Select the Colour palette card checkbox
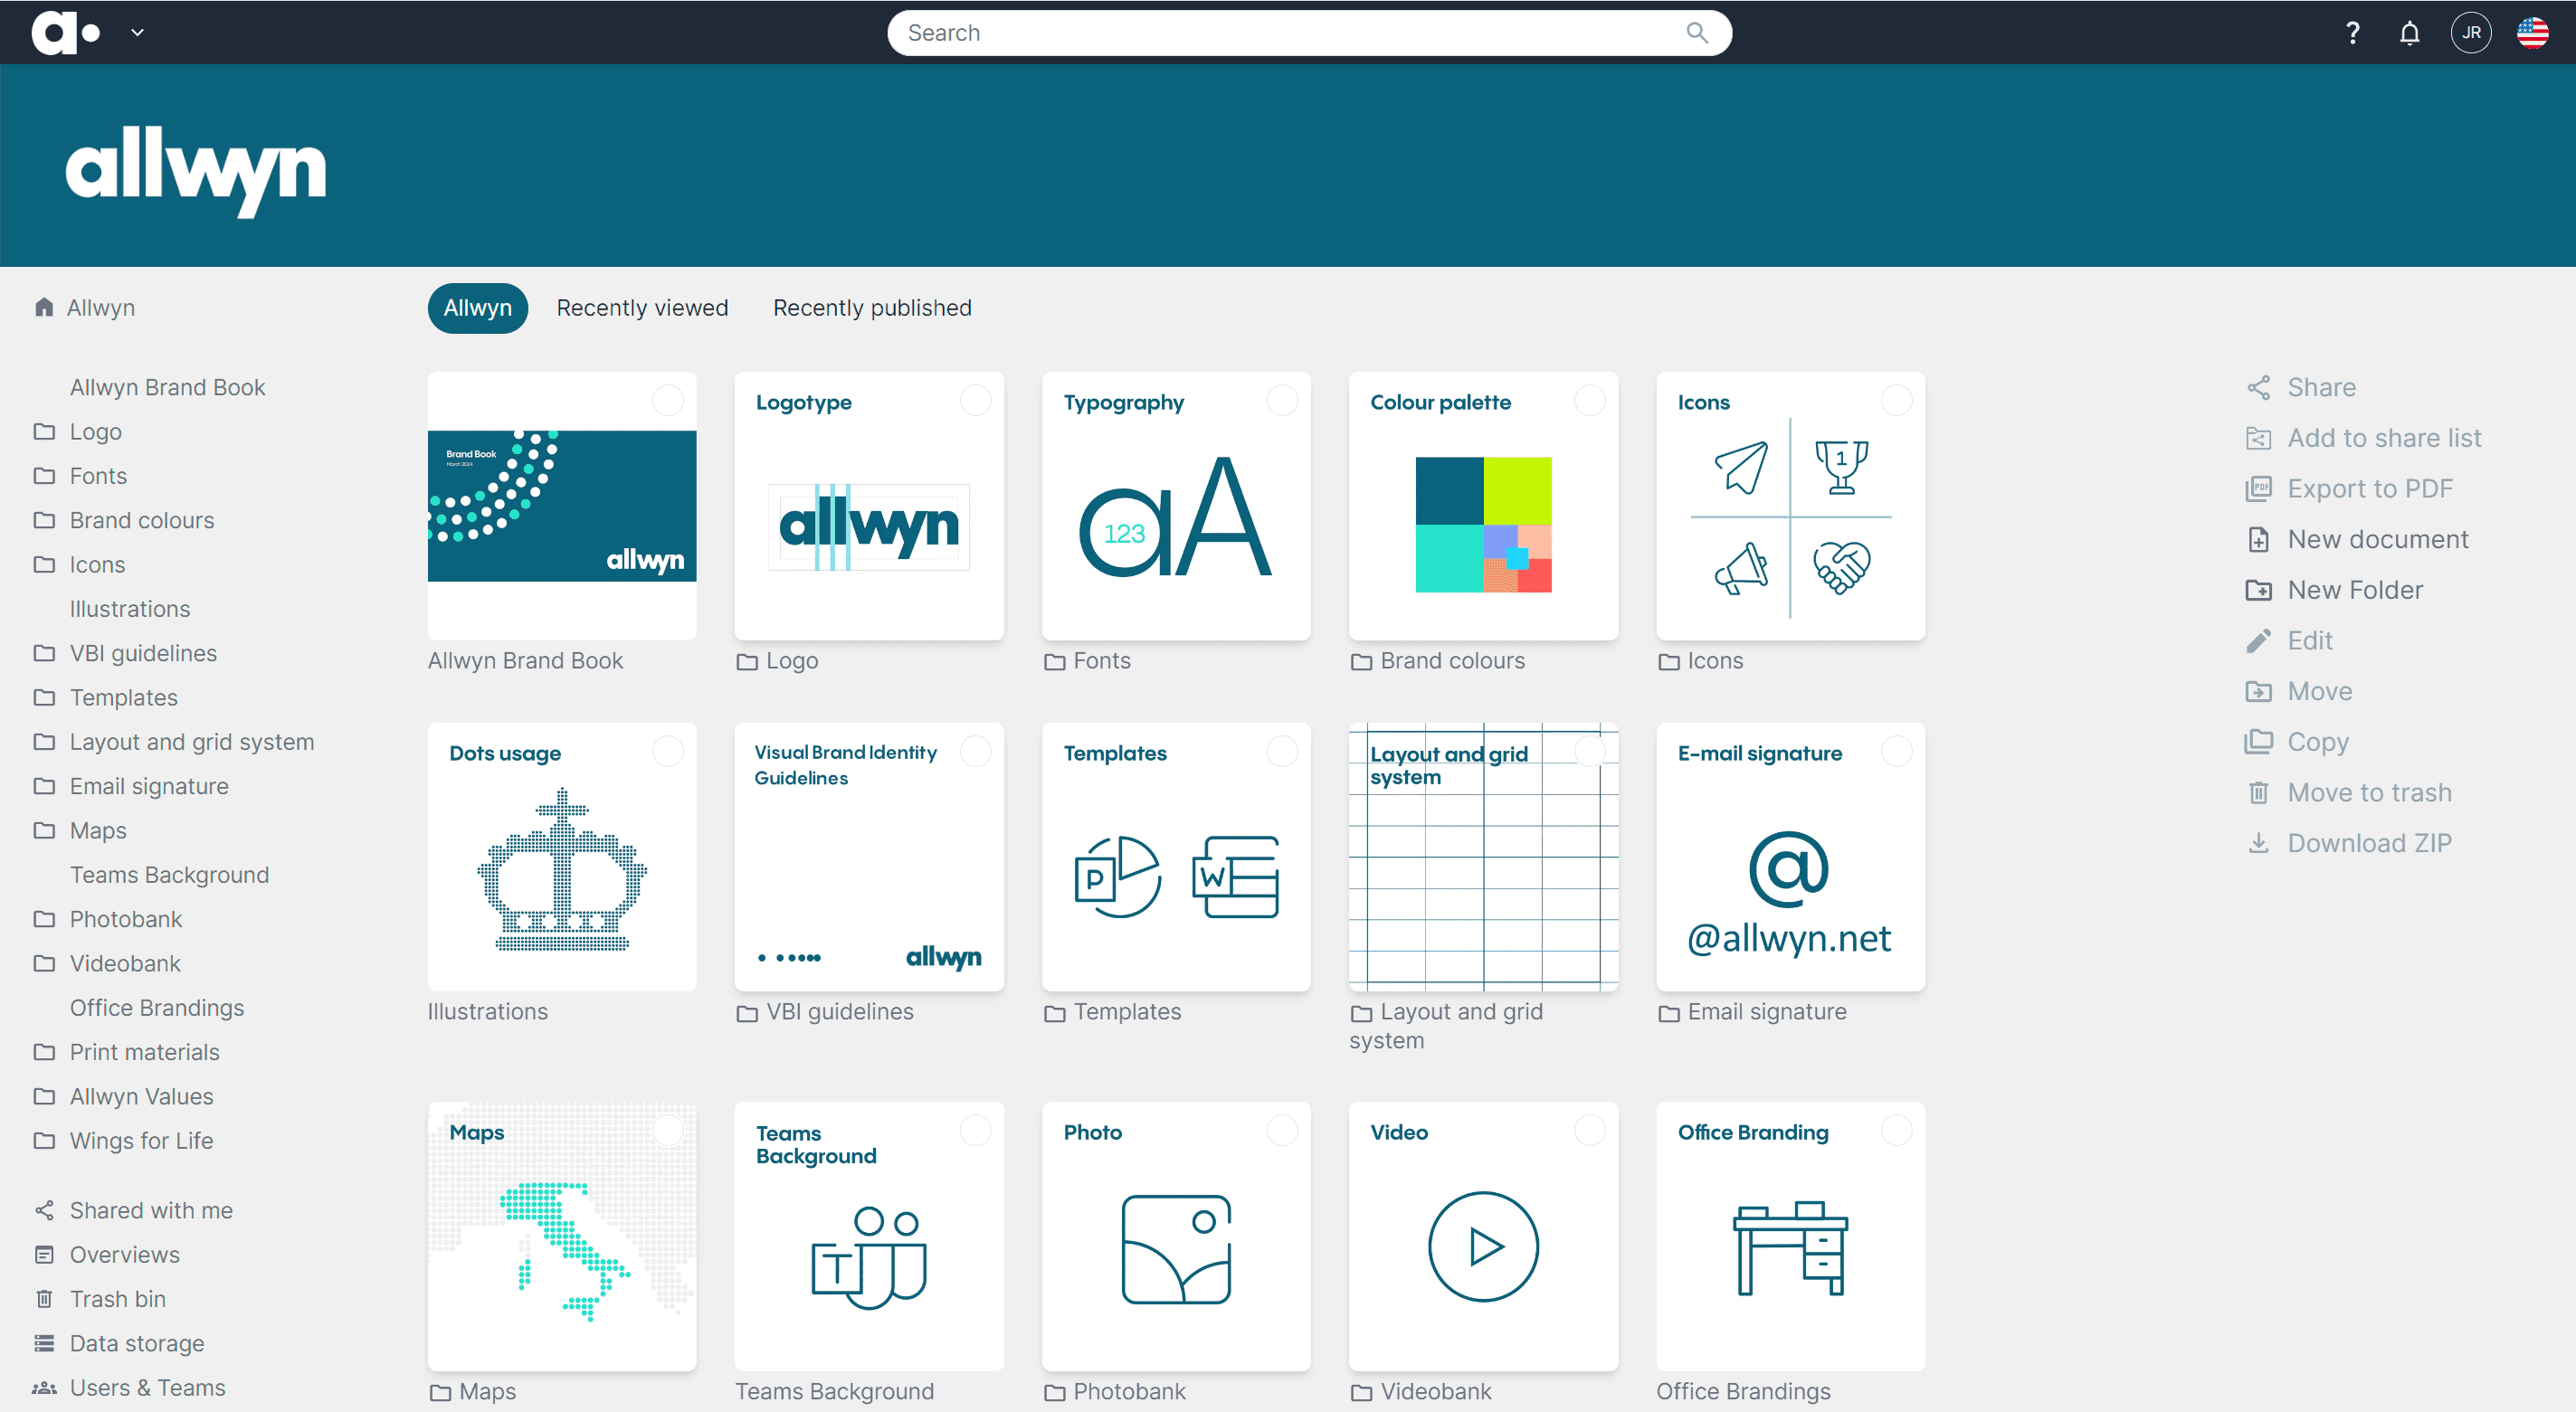Viewport: 2576px width, 1412px height. (x=1589, y=400)
